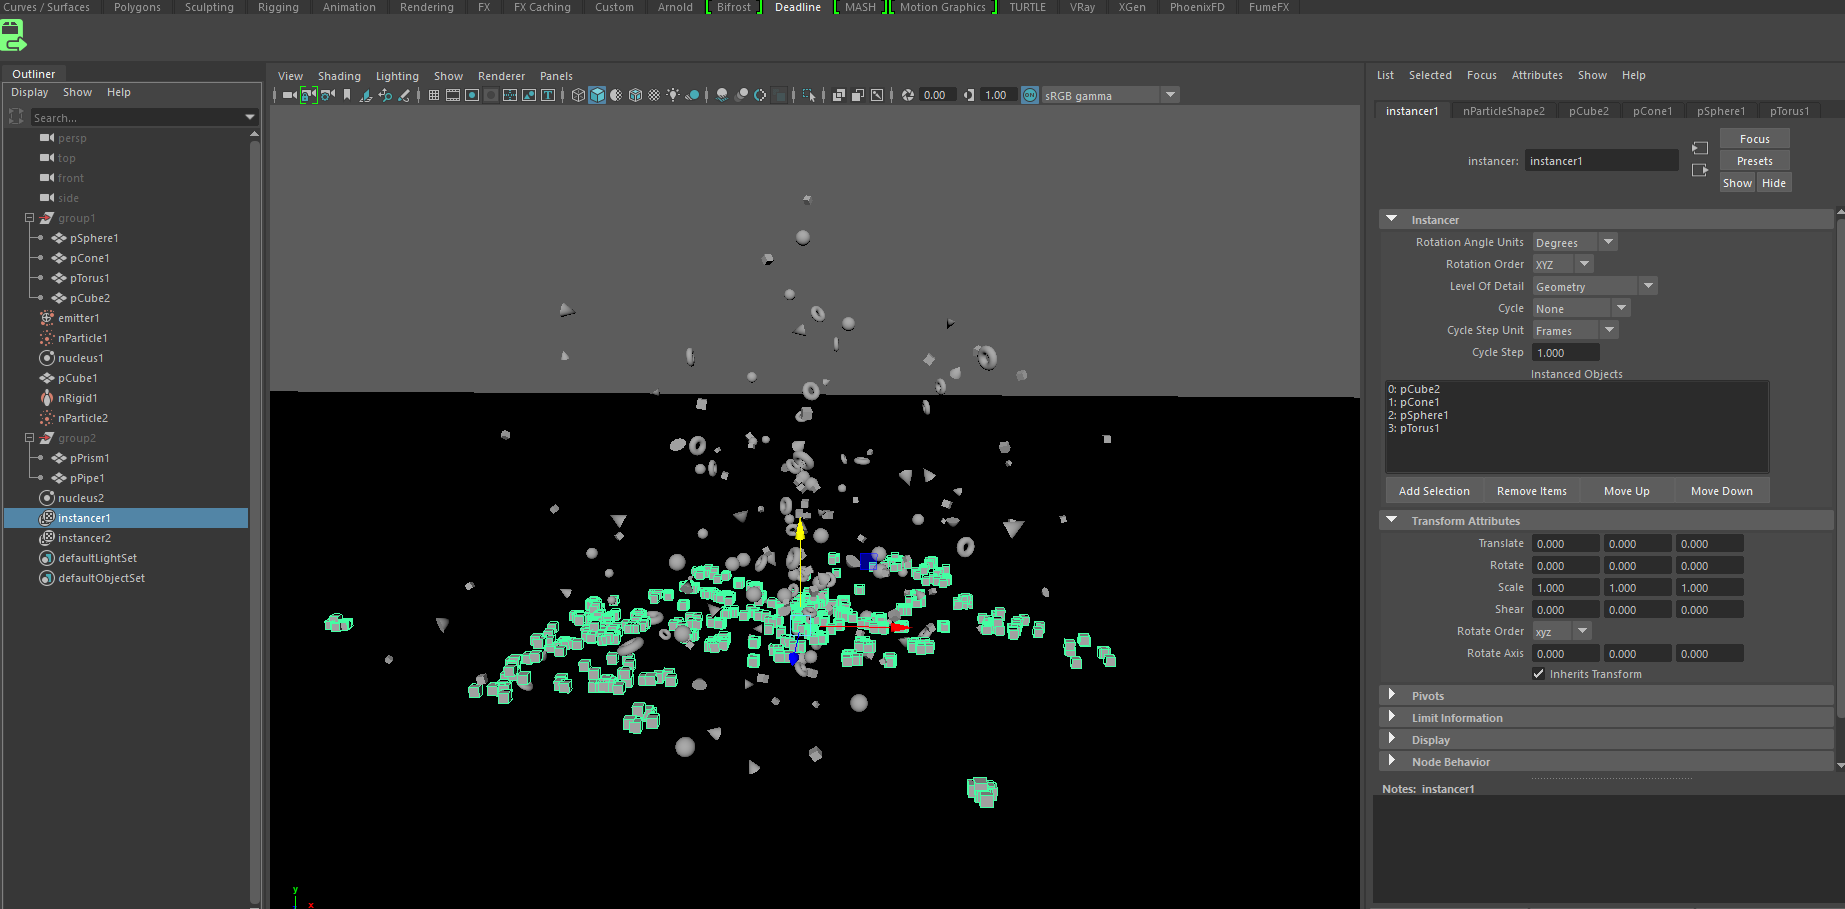
Task: Toggle the gate mask icon
Action: point(491,95)
